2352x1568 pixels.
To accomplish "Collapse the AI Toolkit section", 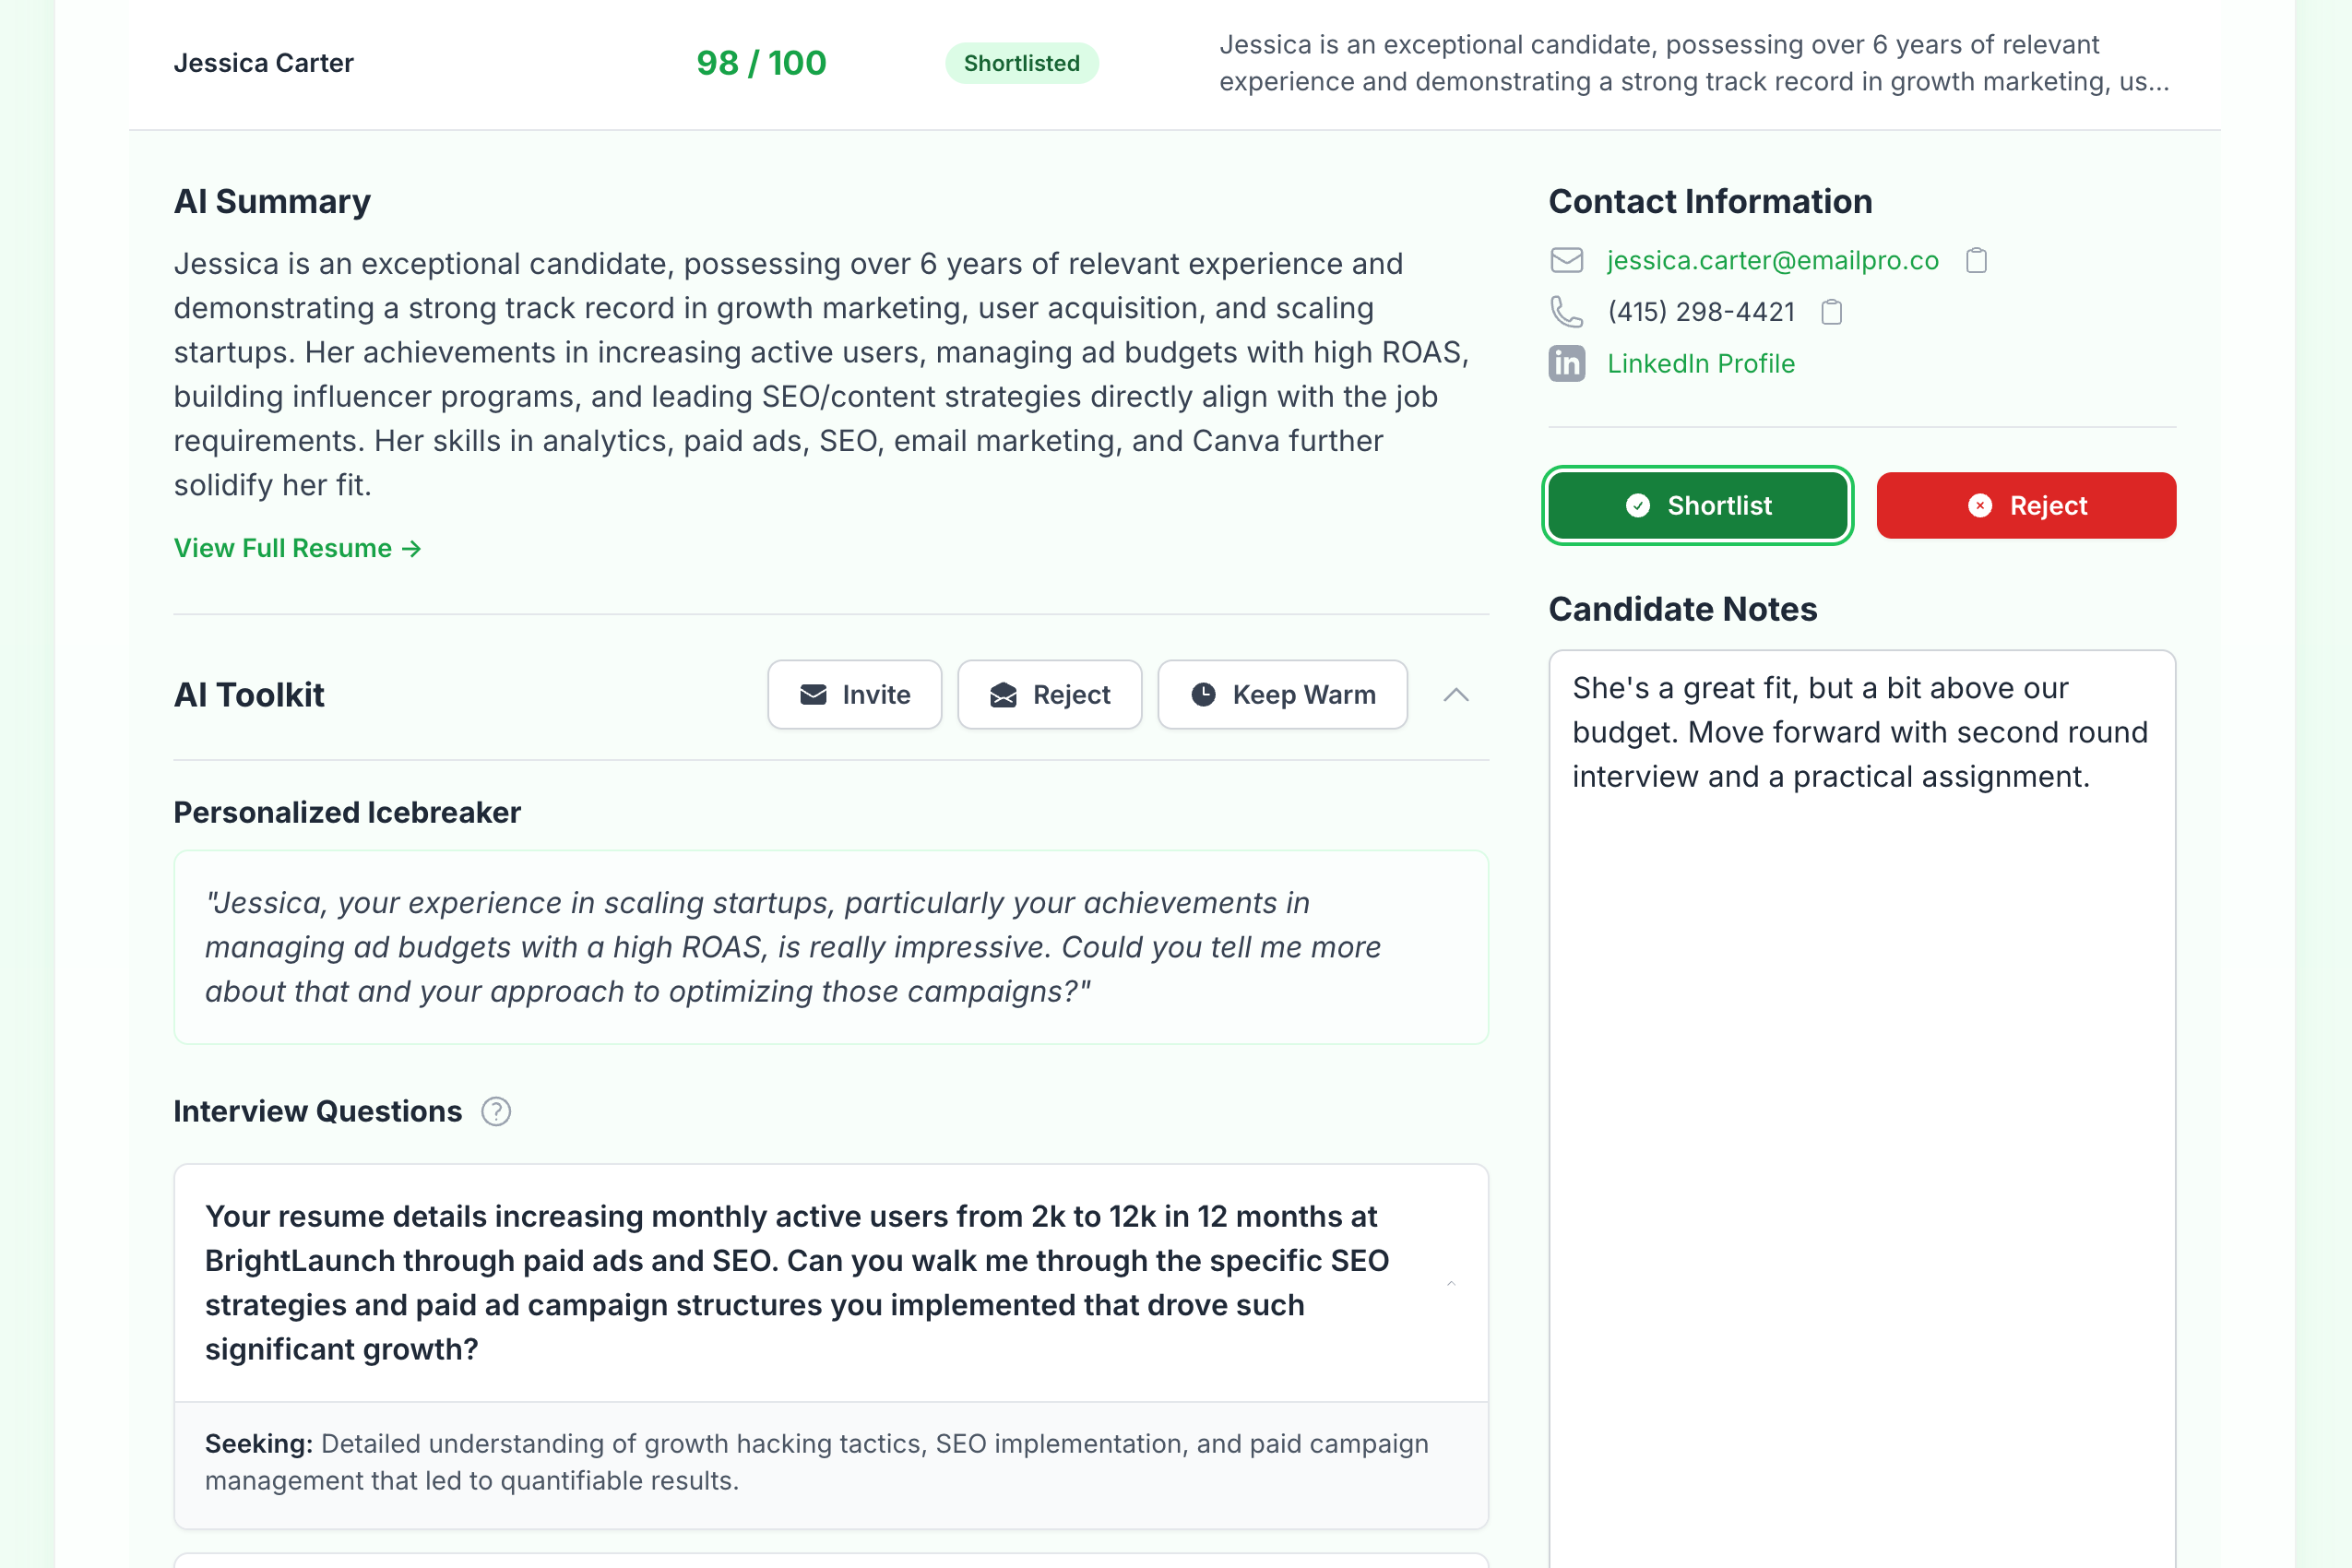I will (1456, 695).
